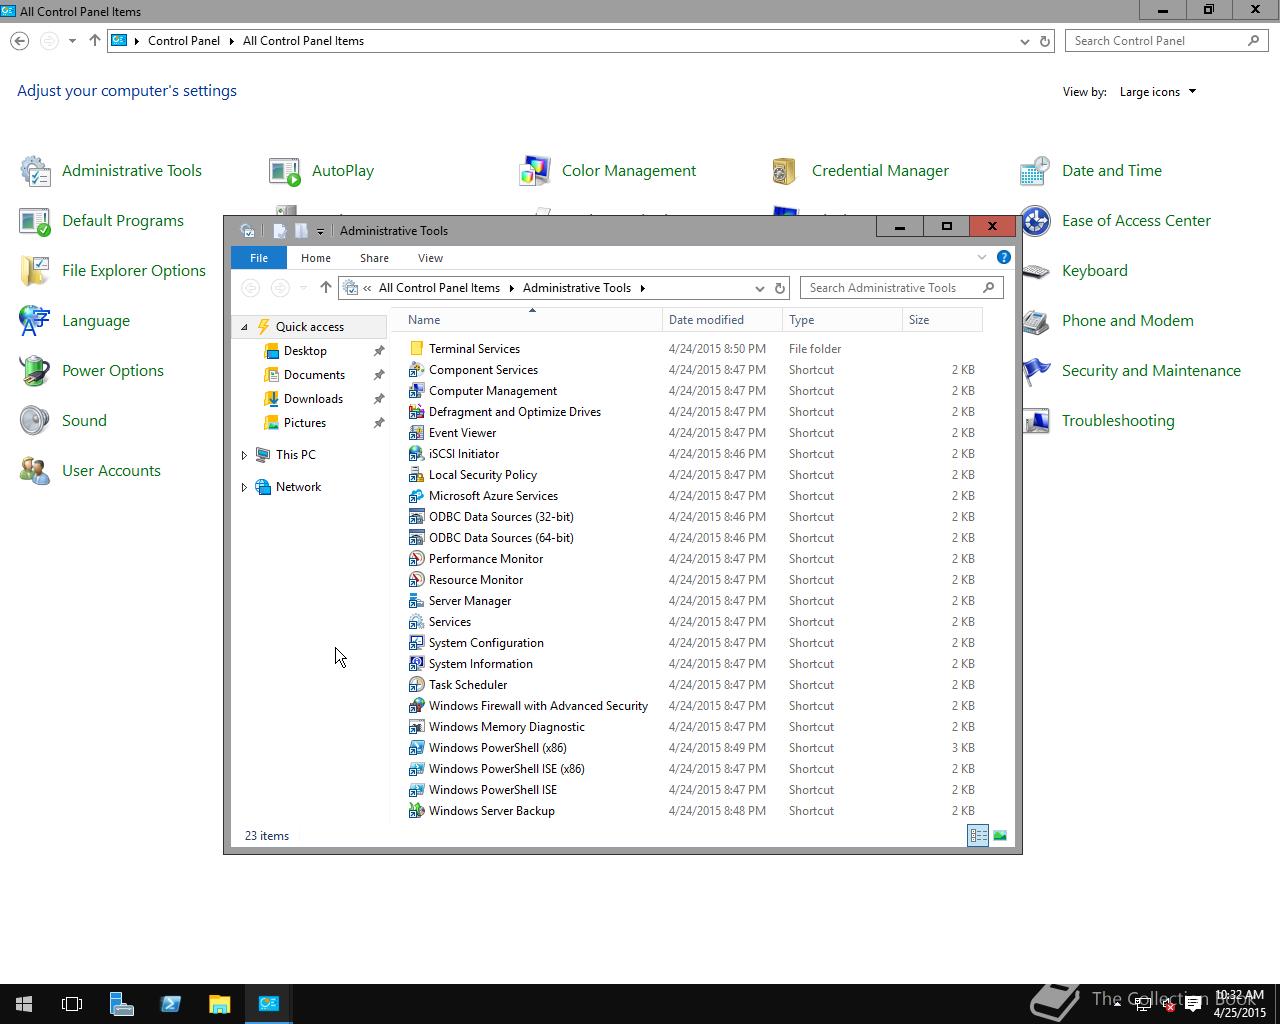
Task: Open the Home ribbon tab
Action: point(316,258)
